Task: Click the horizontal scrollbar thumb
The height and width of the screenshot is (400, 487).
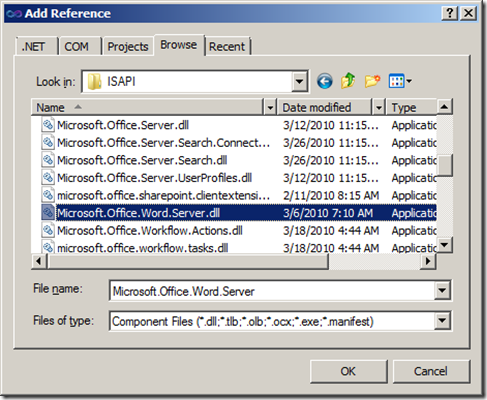Action: click(188, 261)
